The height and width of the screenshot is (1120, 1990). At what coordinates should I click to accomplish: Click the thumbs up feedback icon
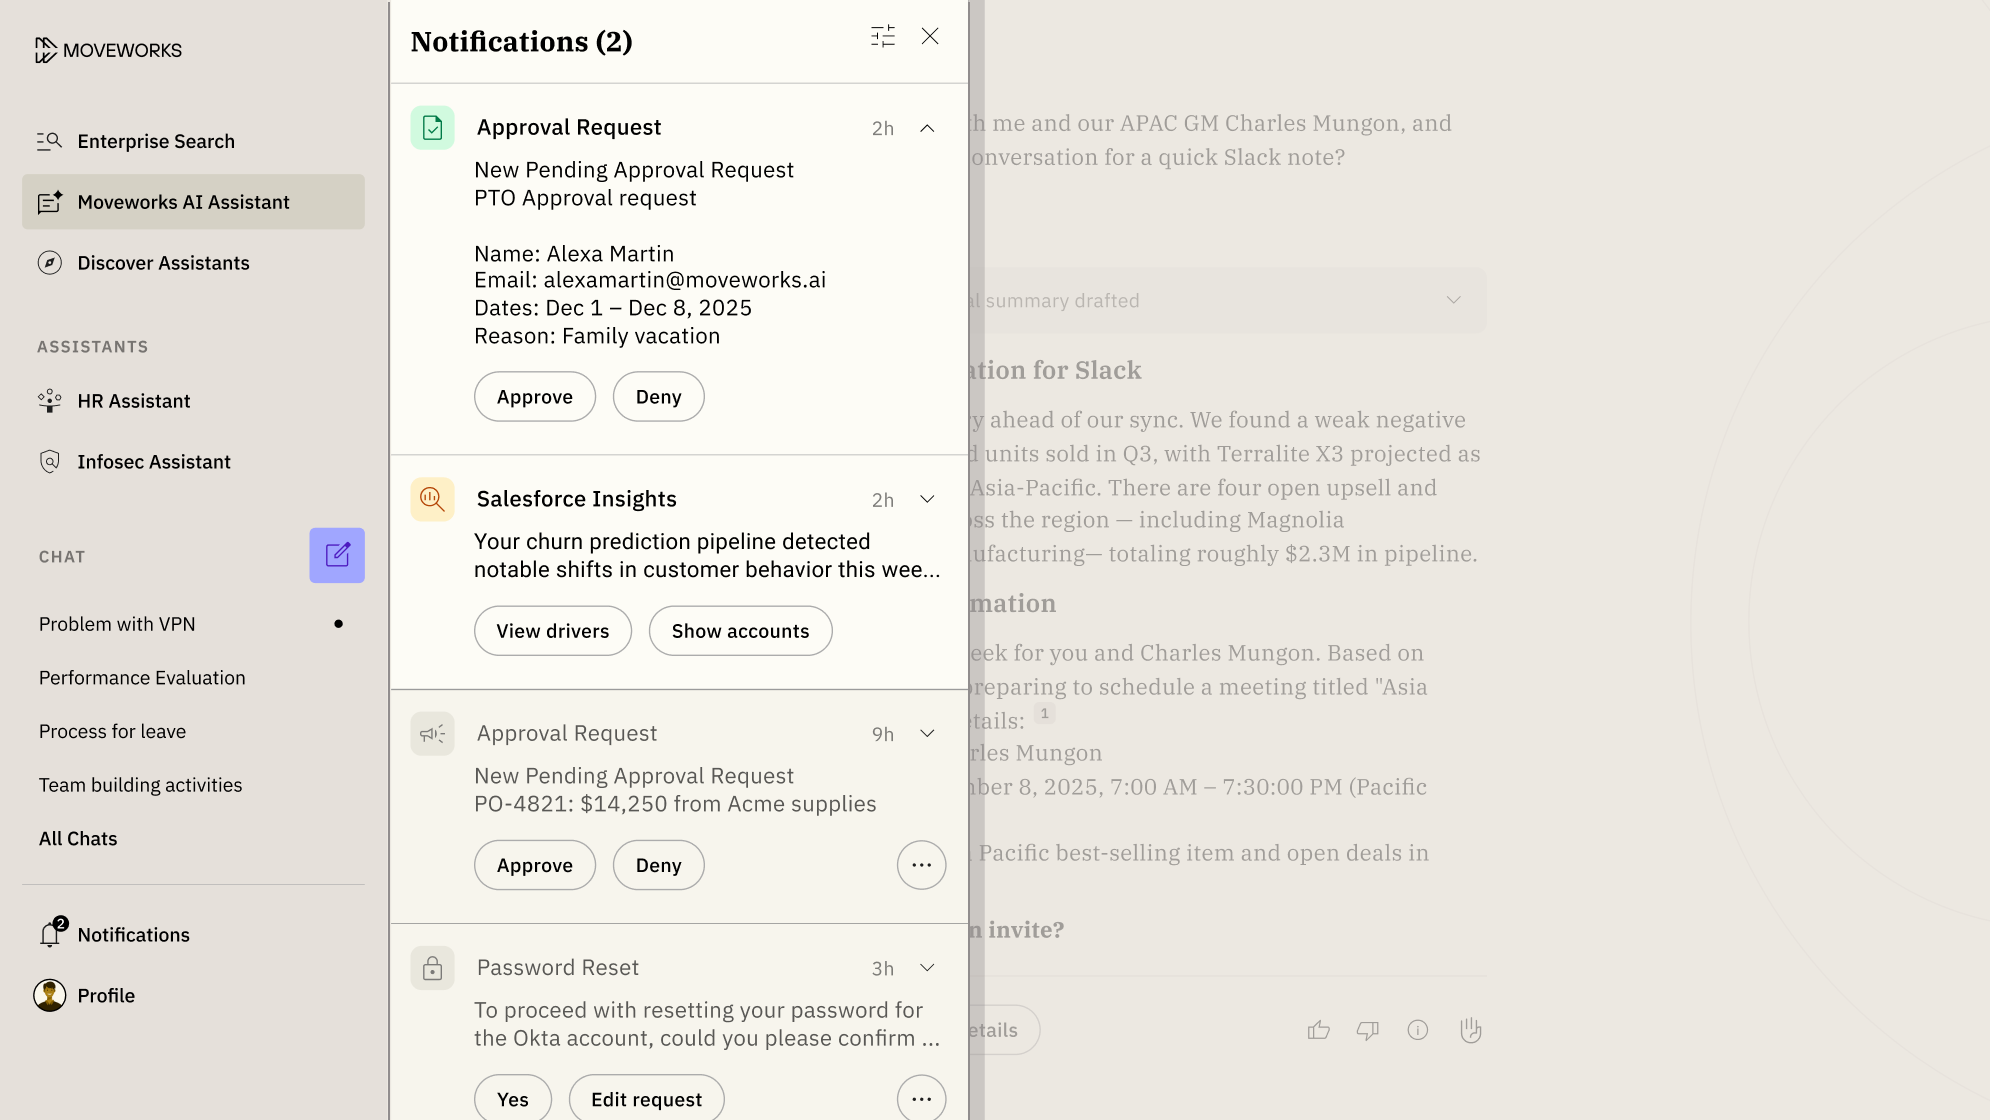click(x=1318, y=1030)
